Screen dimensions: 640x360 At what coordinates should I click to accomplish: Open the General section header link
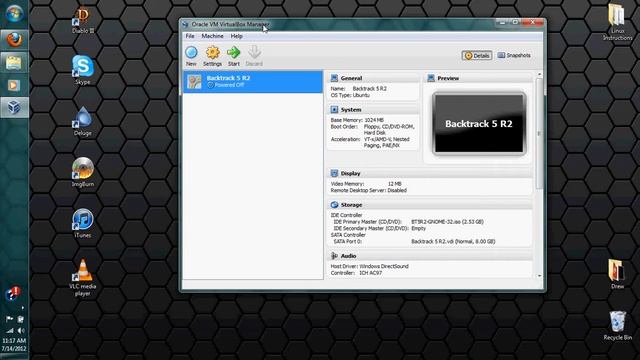[x=351, y=78]
